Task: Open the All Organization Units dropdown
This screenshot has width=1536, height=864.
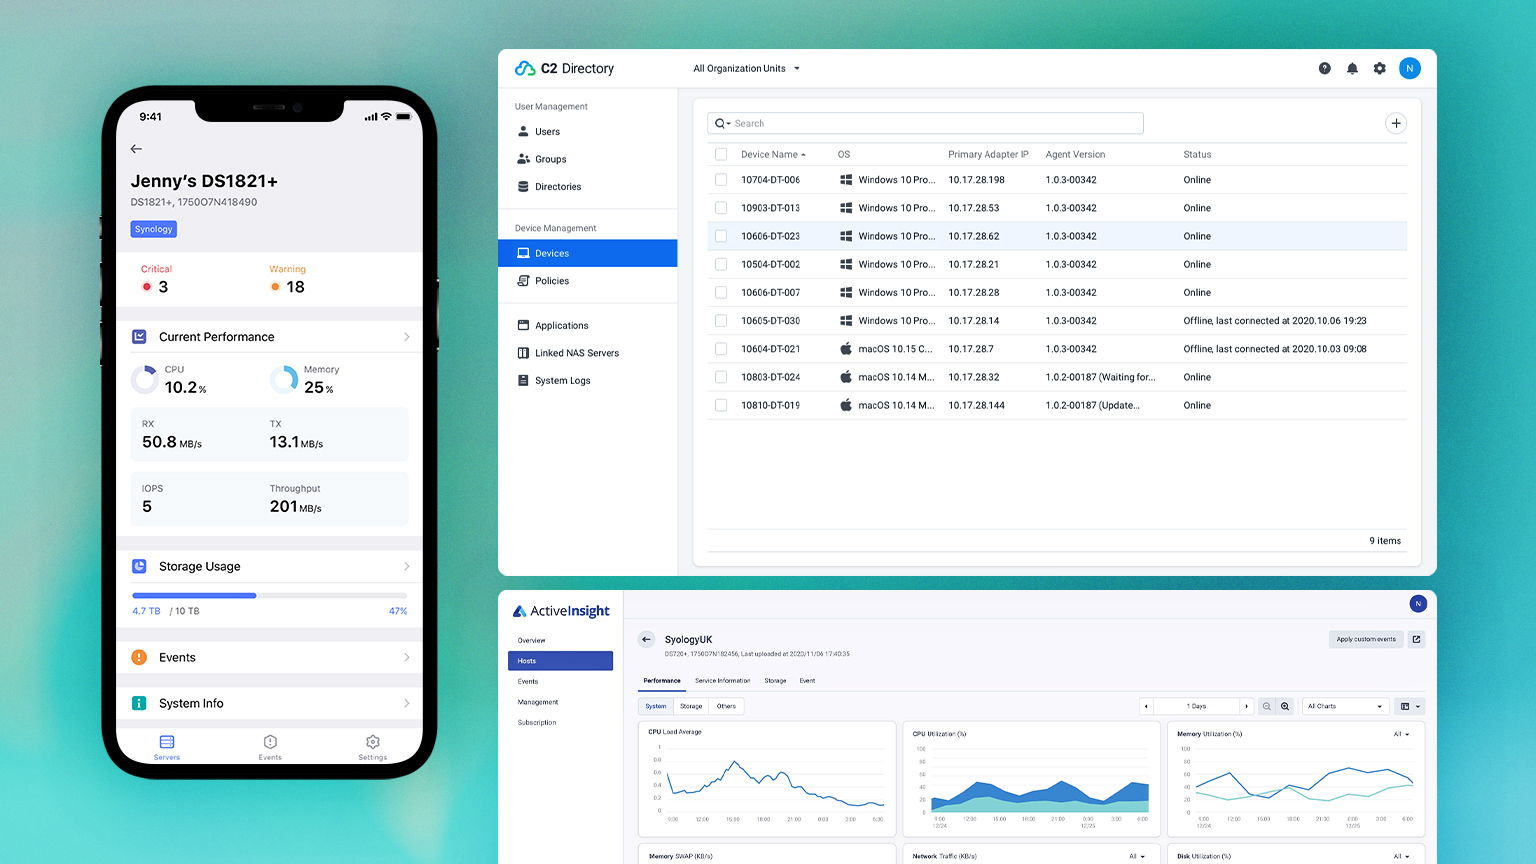Action: [x=745, y=68]
